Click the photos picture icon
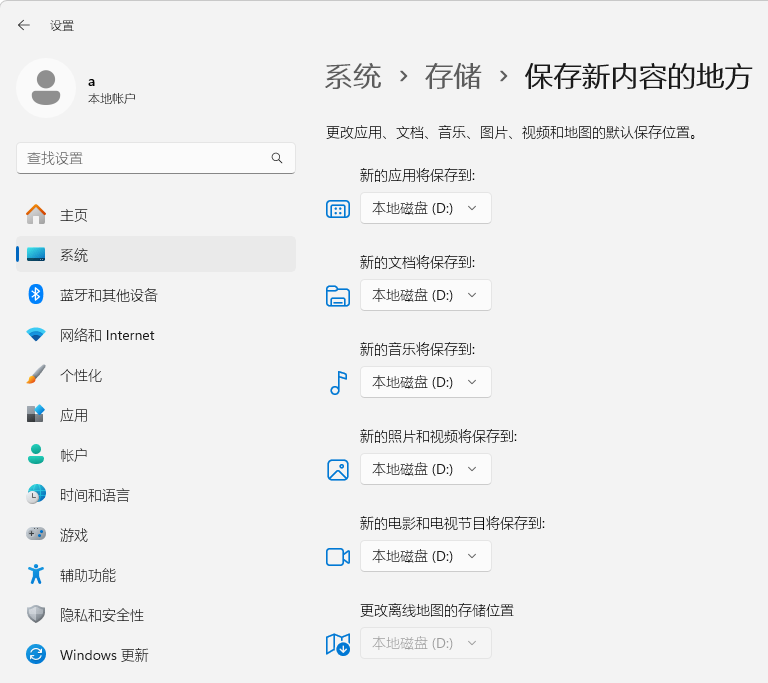768x683 pixels. pyautogui.click(x=338, y=470)
